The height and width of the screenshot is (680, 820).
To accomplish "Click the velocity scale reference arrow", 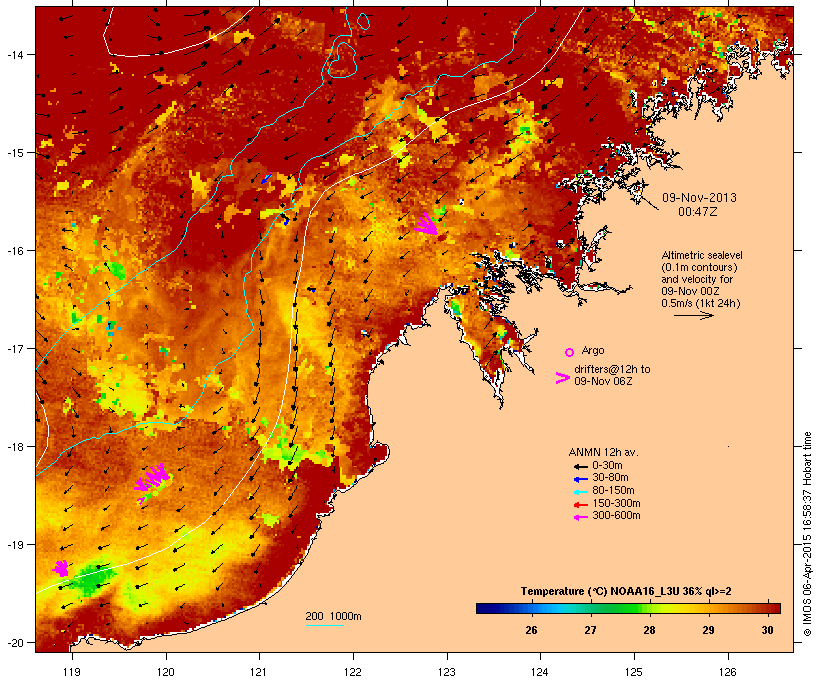I will coord(693,315).
